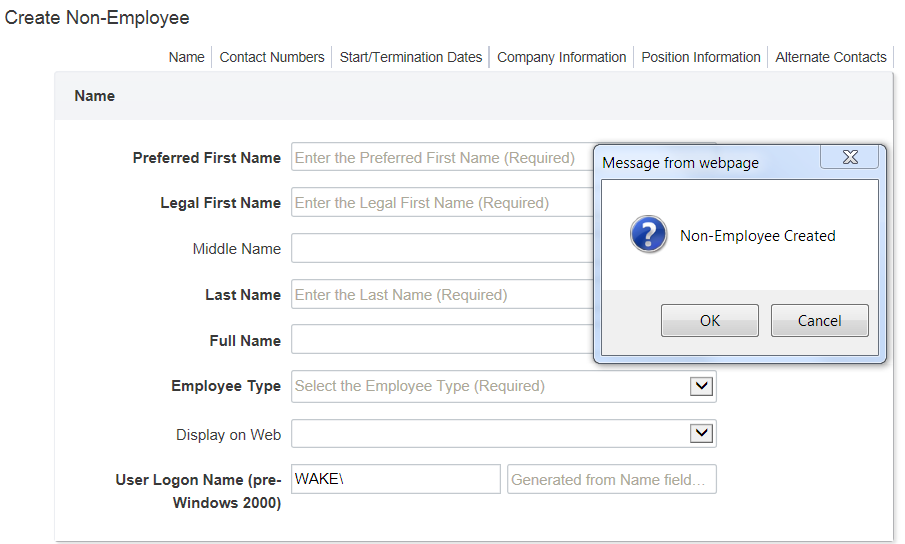Expand the Display on Web dropdown
Viewport: 905px width, 544px height.
[701, 433]
